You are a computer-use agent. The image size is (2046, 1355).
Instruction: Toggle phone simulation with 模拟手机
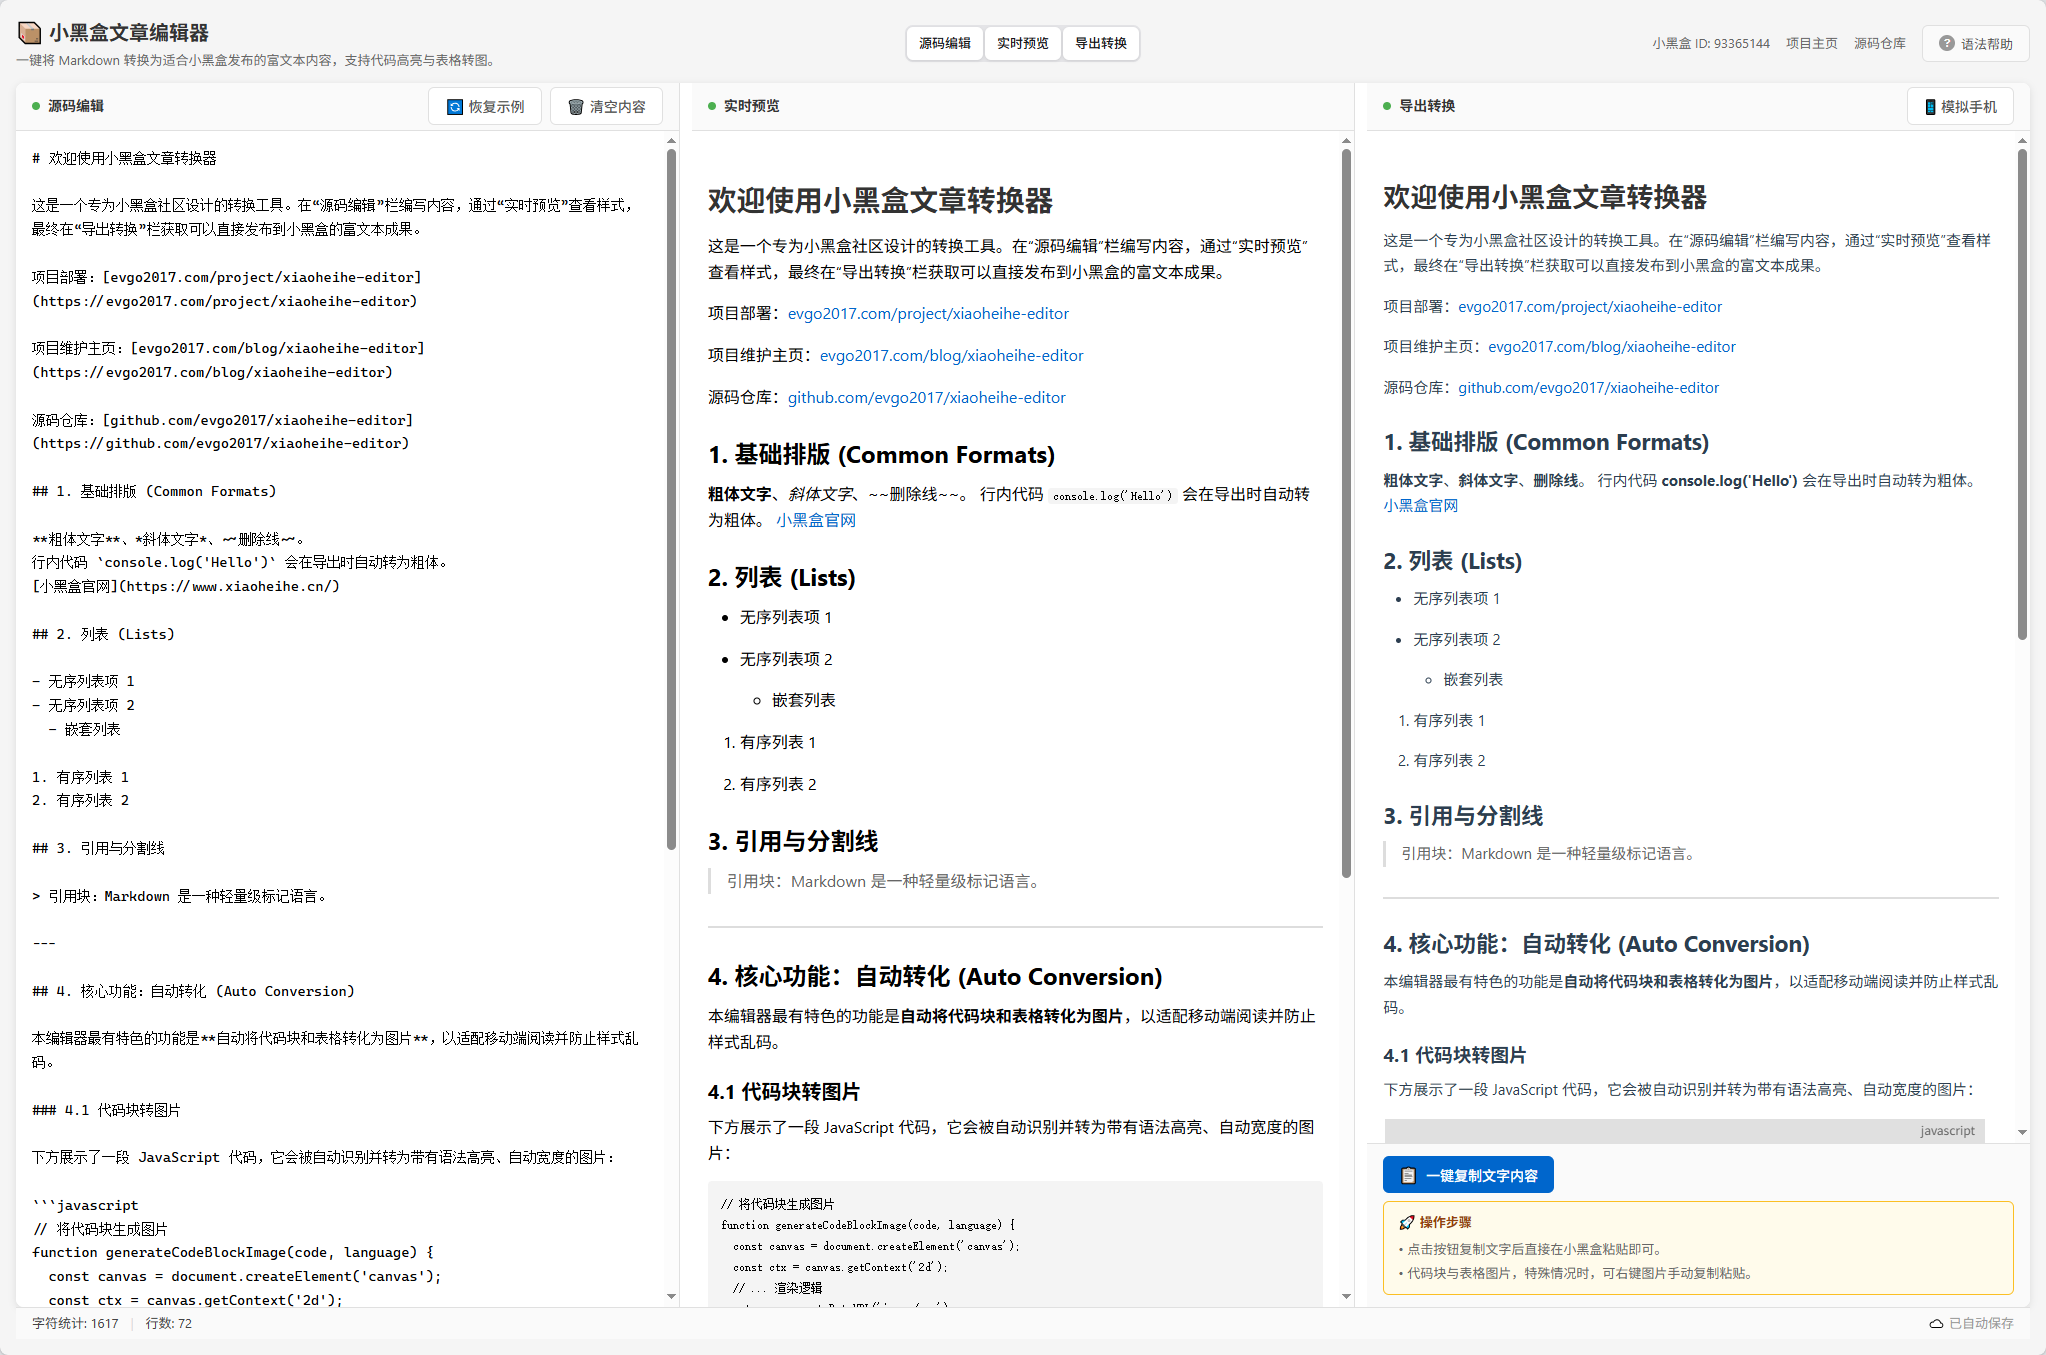click(1959, 105)
